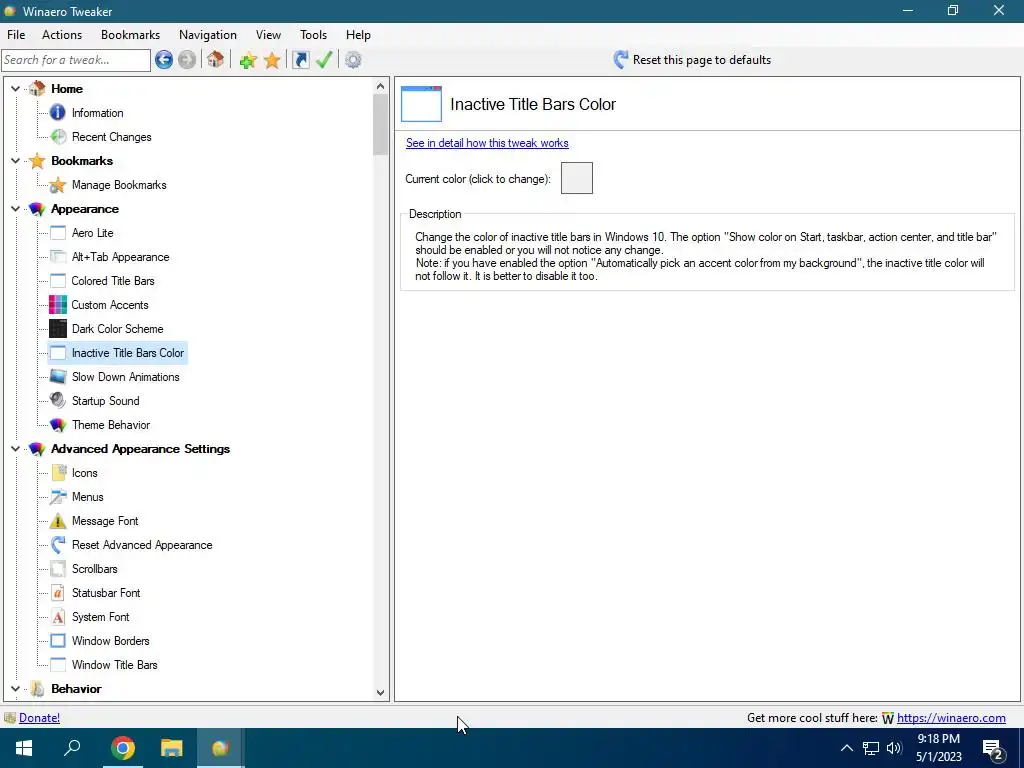Open 'See in detail how this tweak works' link
Viewport: 1024px width, 768px height.
[x=487, y=143]
